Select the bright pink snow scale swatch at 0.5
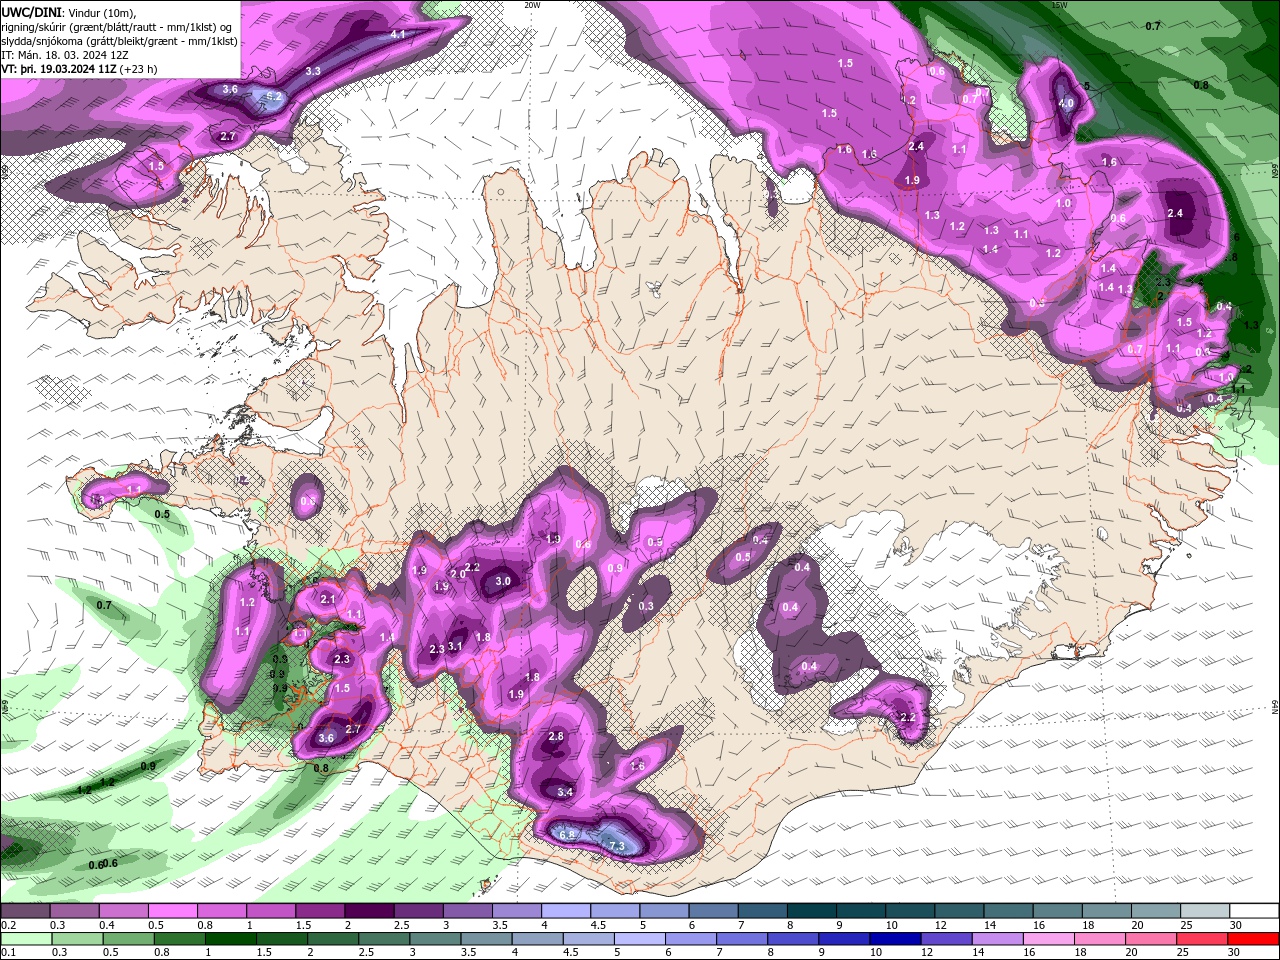 coord(172,911)
